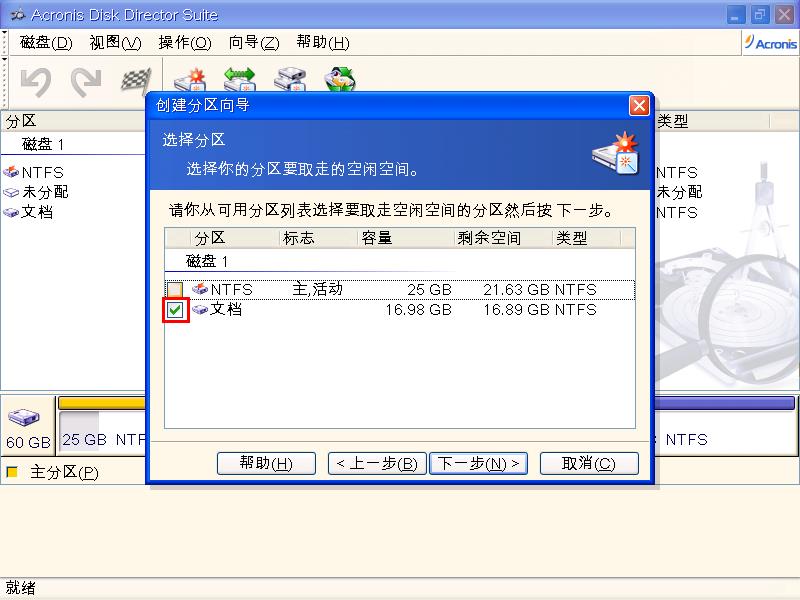The width and height of the screenshot is (800, 600).
Task: Select the create partition toolbar icon
Action: click(x=188, y=77)
